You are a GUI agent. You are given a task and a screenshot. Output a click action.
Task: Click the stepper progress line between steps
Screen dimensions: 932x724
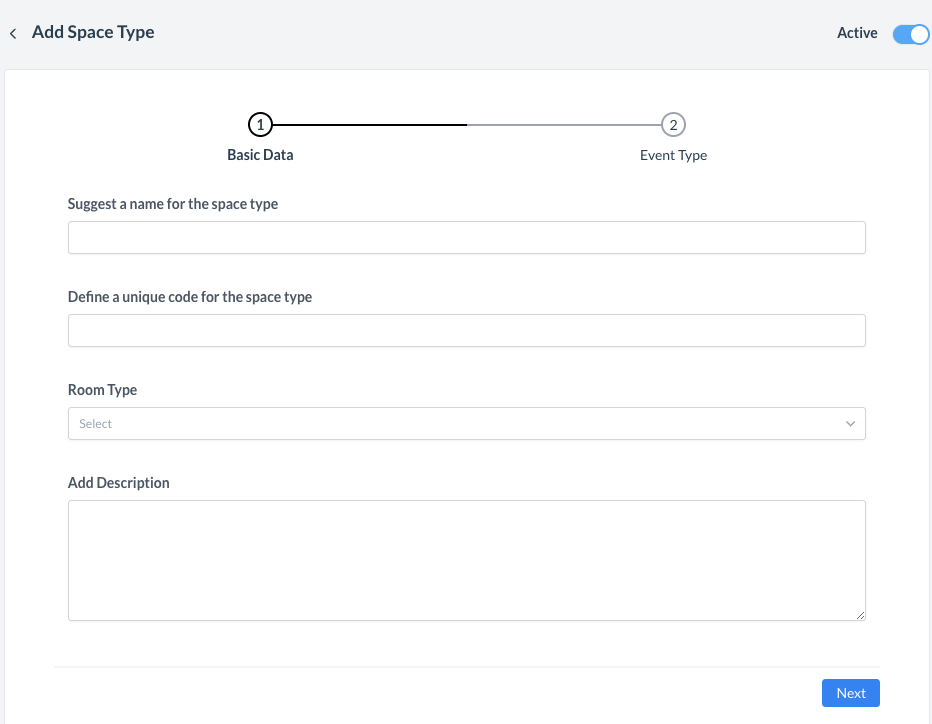point(466,125)
